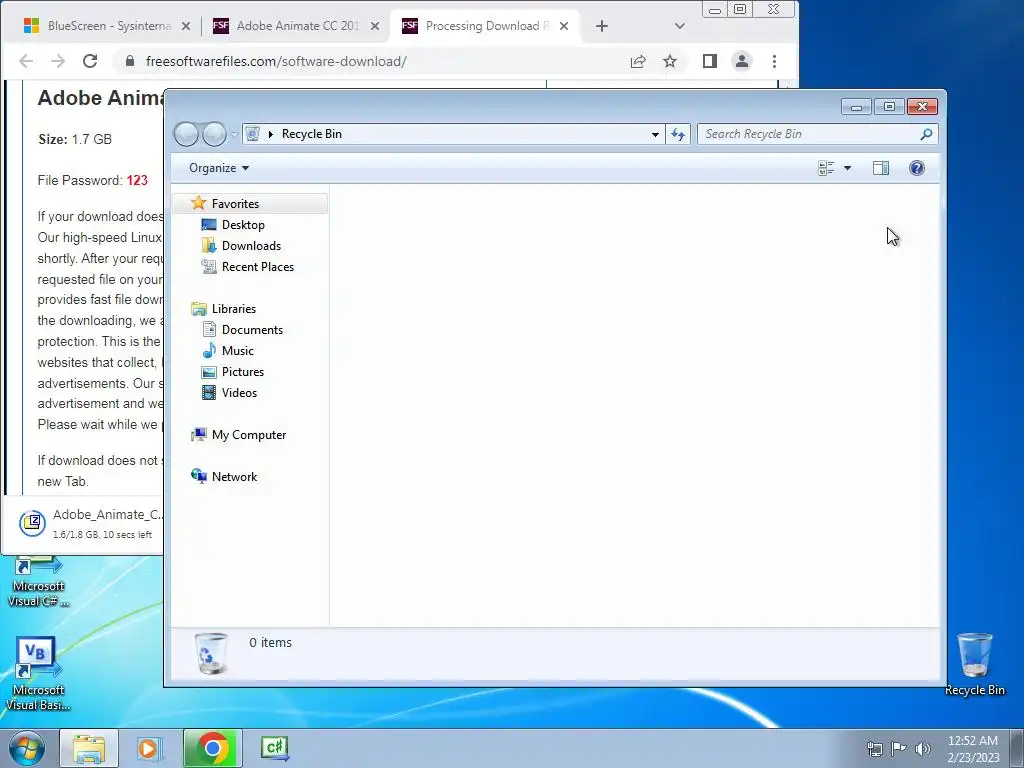Click Chrome's forward arrow
Screen dimensions: 1024x768
click(58, 61)
